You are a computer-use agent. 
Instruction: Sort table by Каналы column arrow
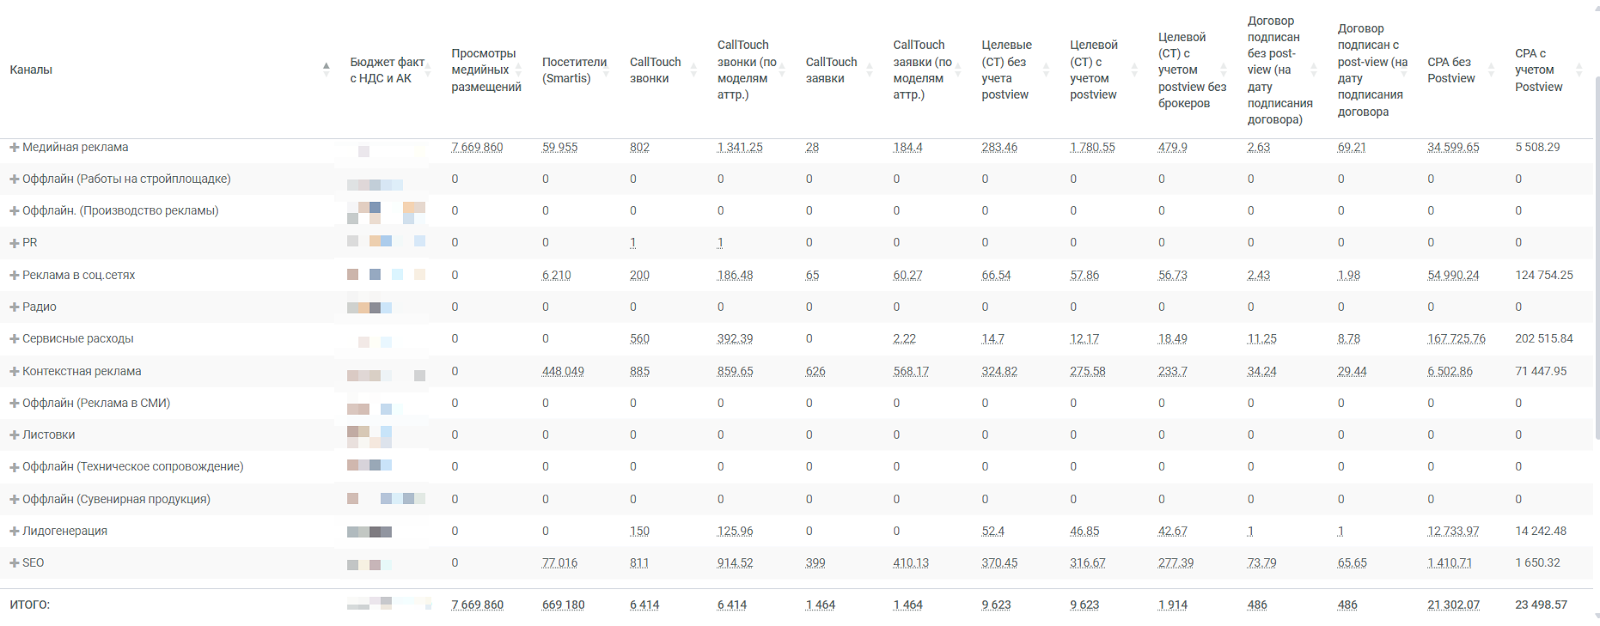click(326, 69)
